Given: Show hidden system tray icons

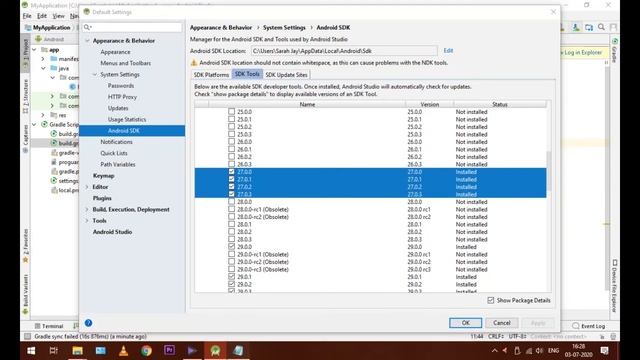Looking at the screenshot, I should [x=494, y=351].
